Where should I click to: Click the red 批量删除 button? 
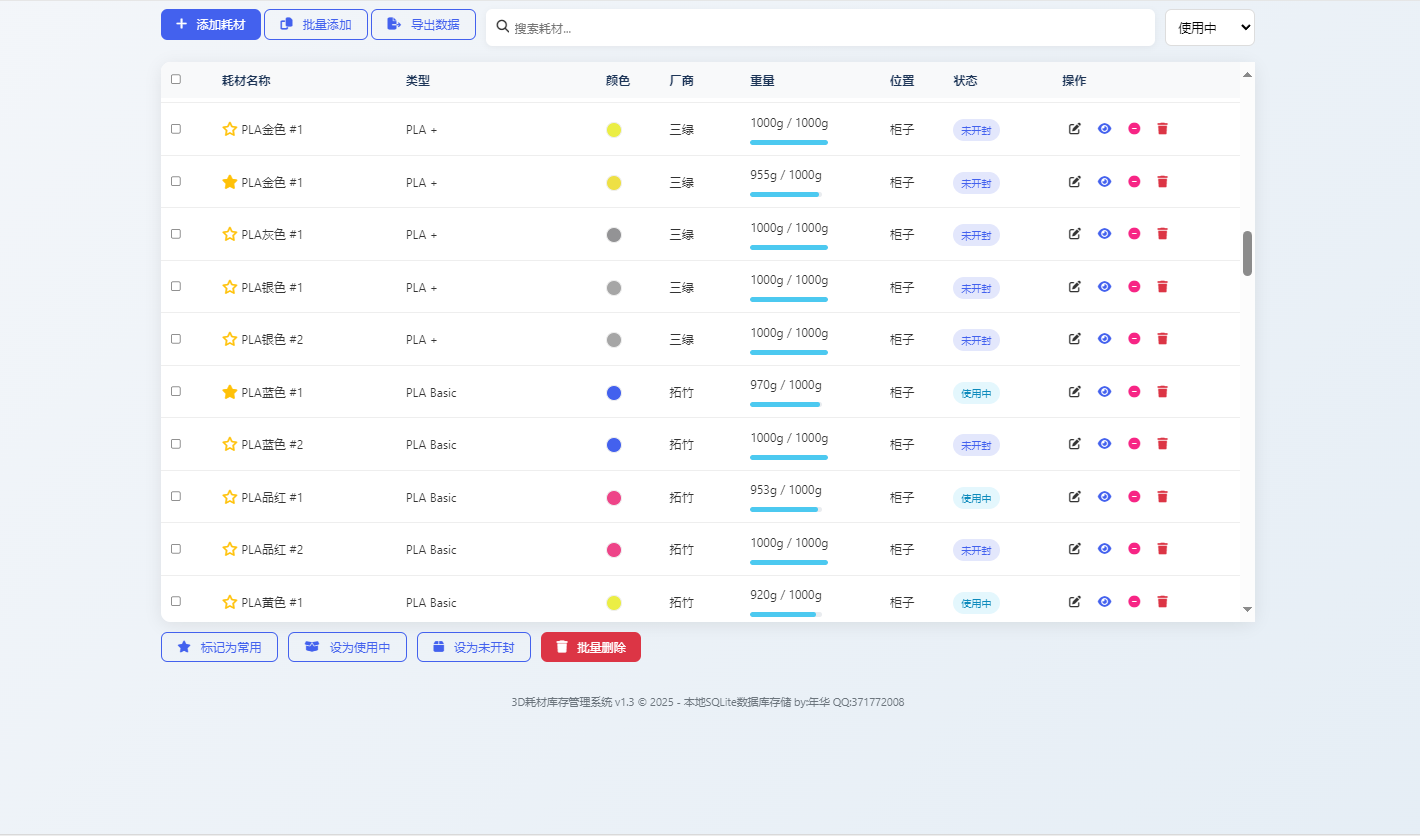pos(590,647)
